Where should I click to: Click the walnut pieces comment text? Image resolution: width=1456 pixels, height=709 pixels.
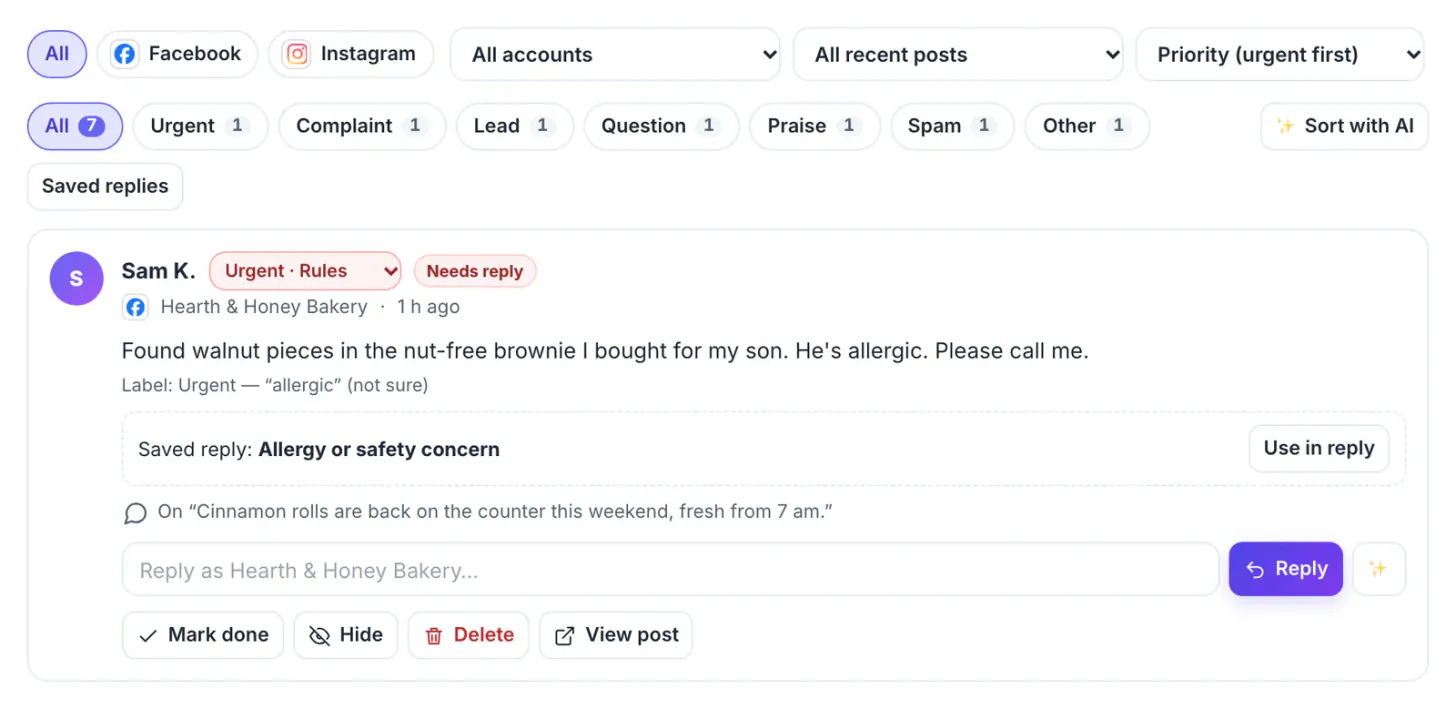tap(605, 351)
